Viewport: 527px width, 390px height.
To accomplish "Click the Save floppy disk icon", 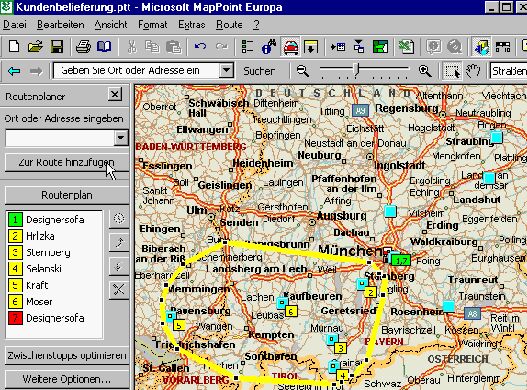I will 57,46.
